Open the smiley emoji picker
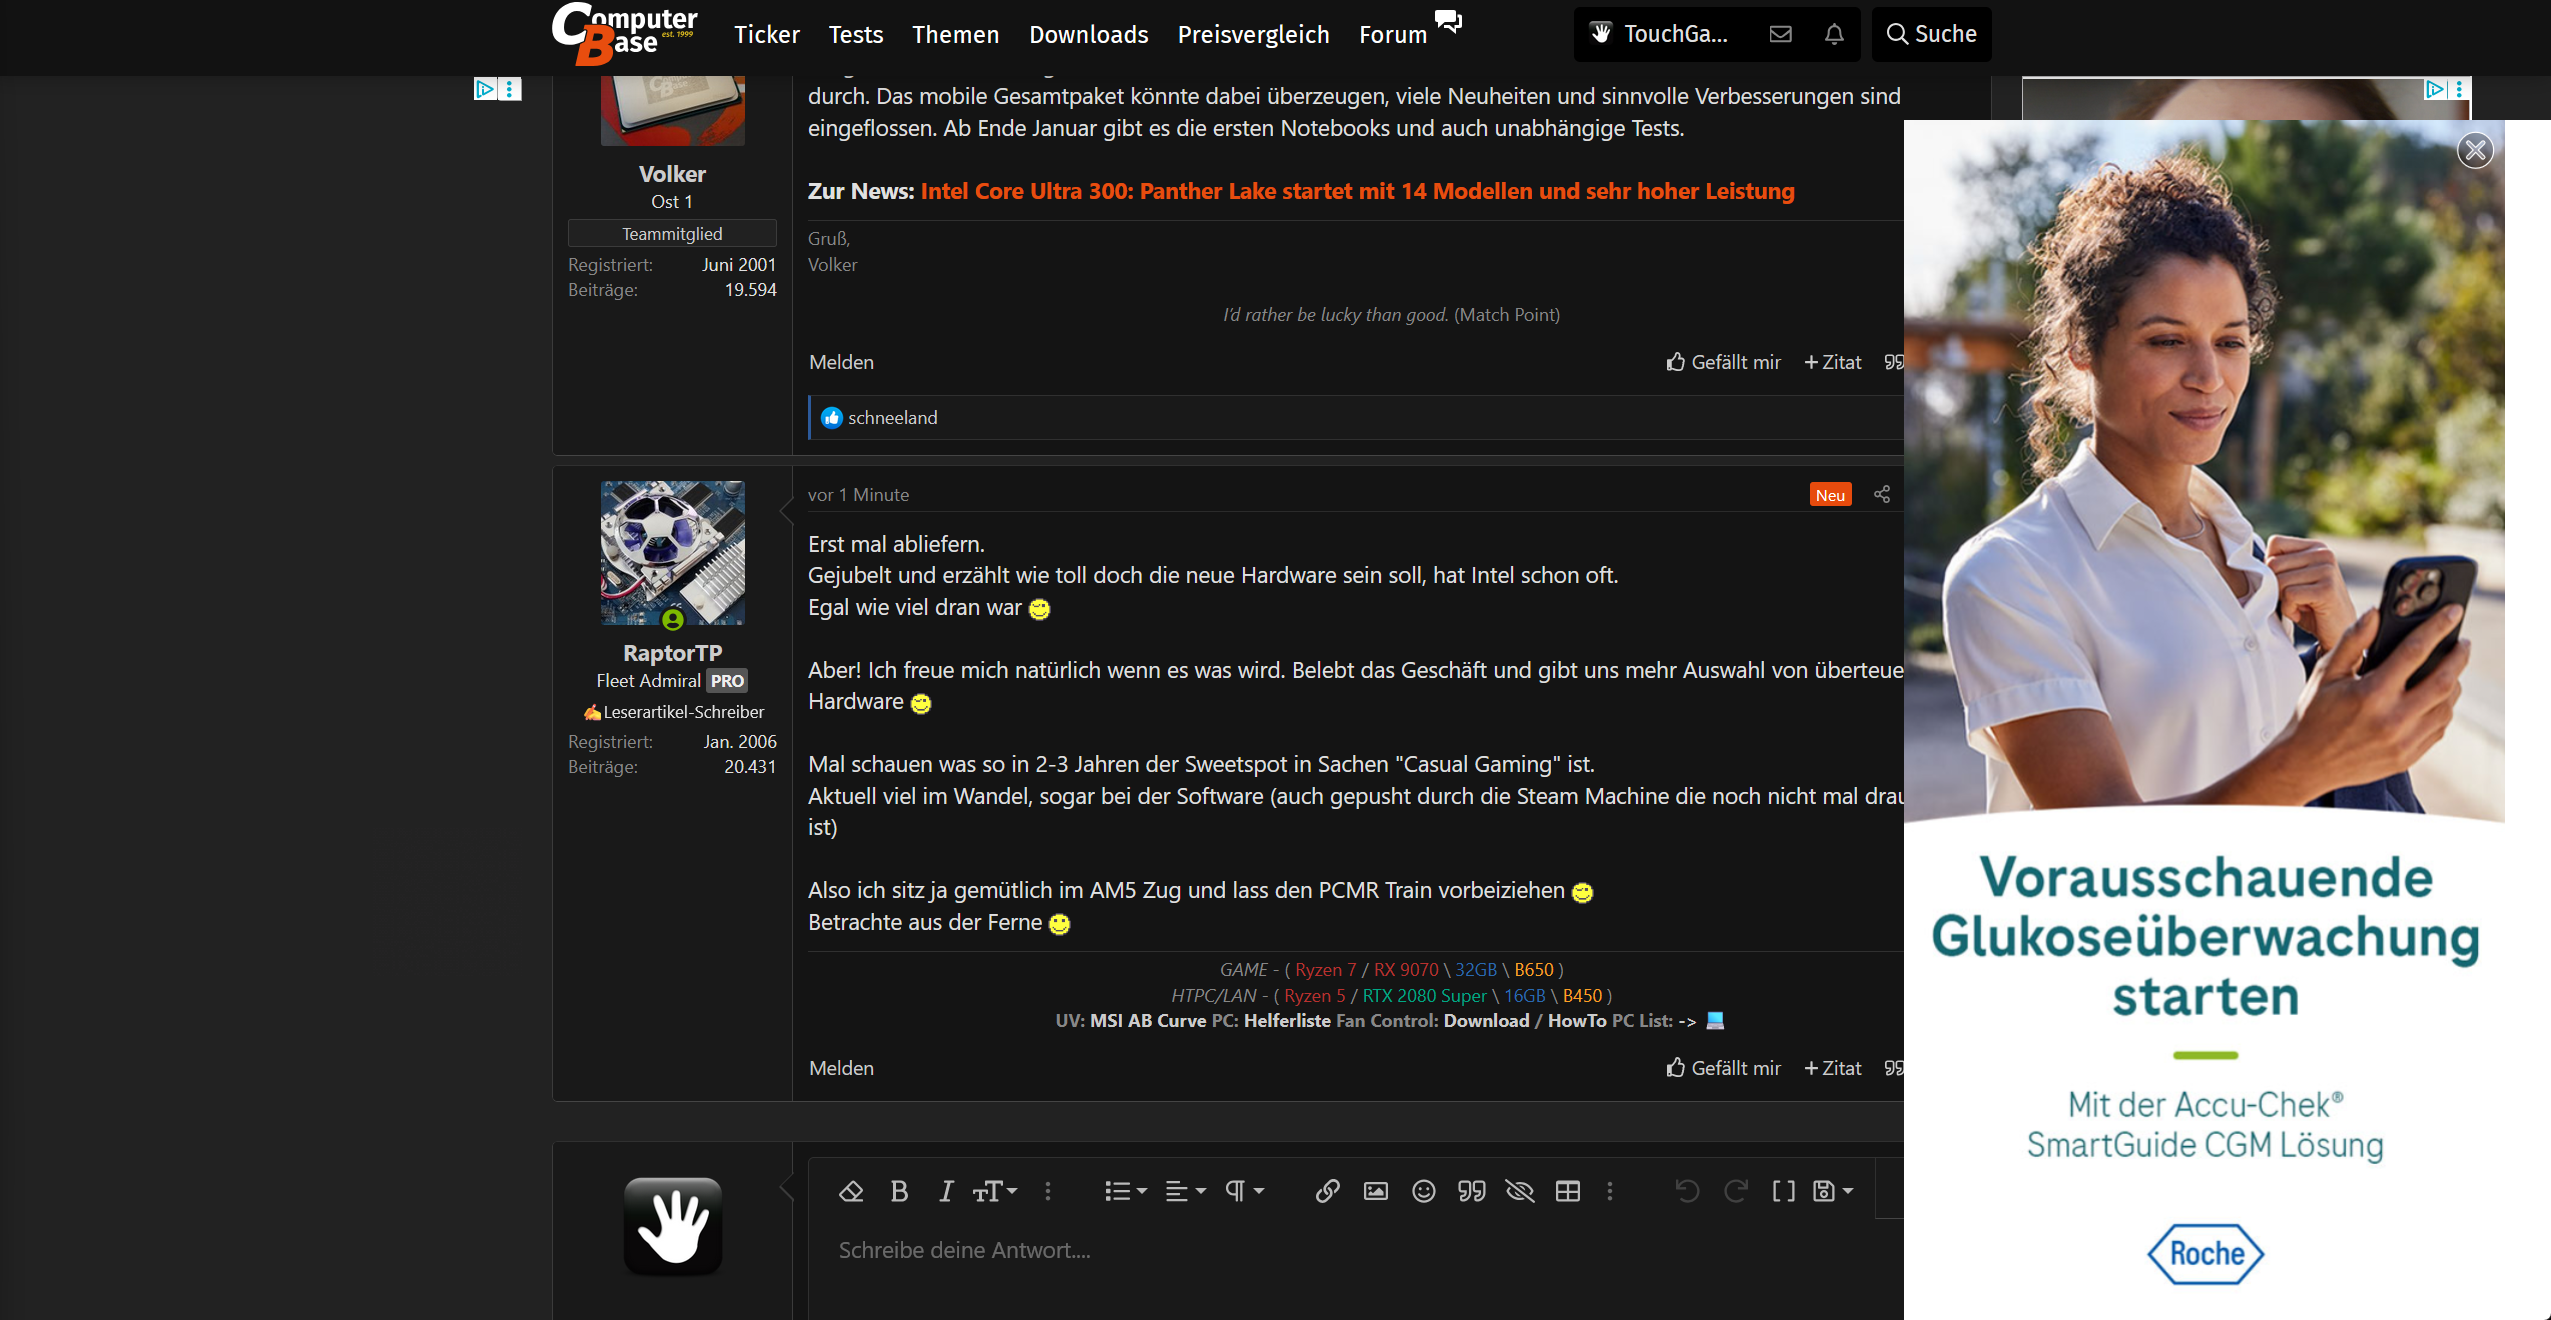2551x1320 pixels. tap(1424, 1191)
